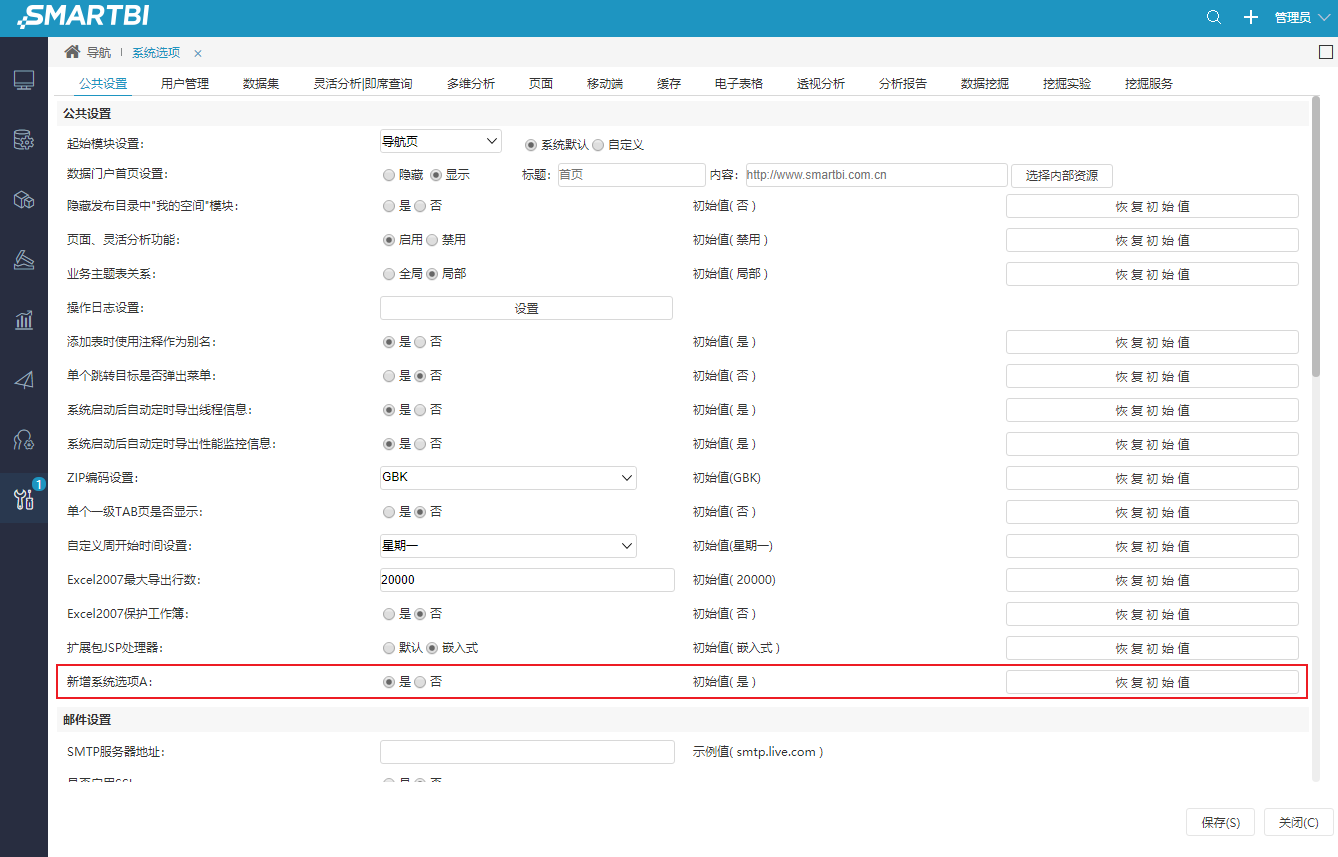This screenshot has height=857, width=1338.
Task: Click the square maximize icon at top right
Action: 1326,52
